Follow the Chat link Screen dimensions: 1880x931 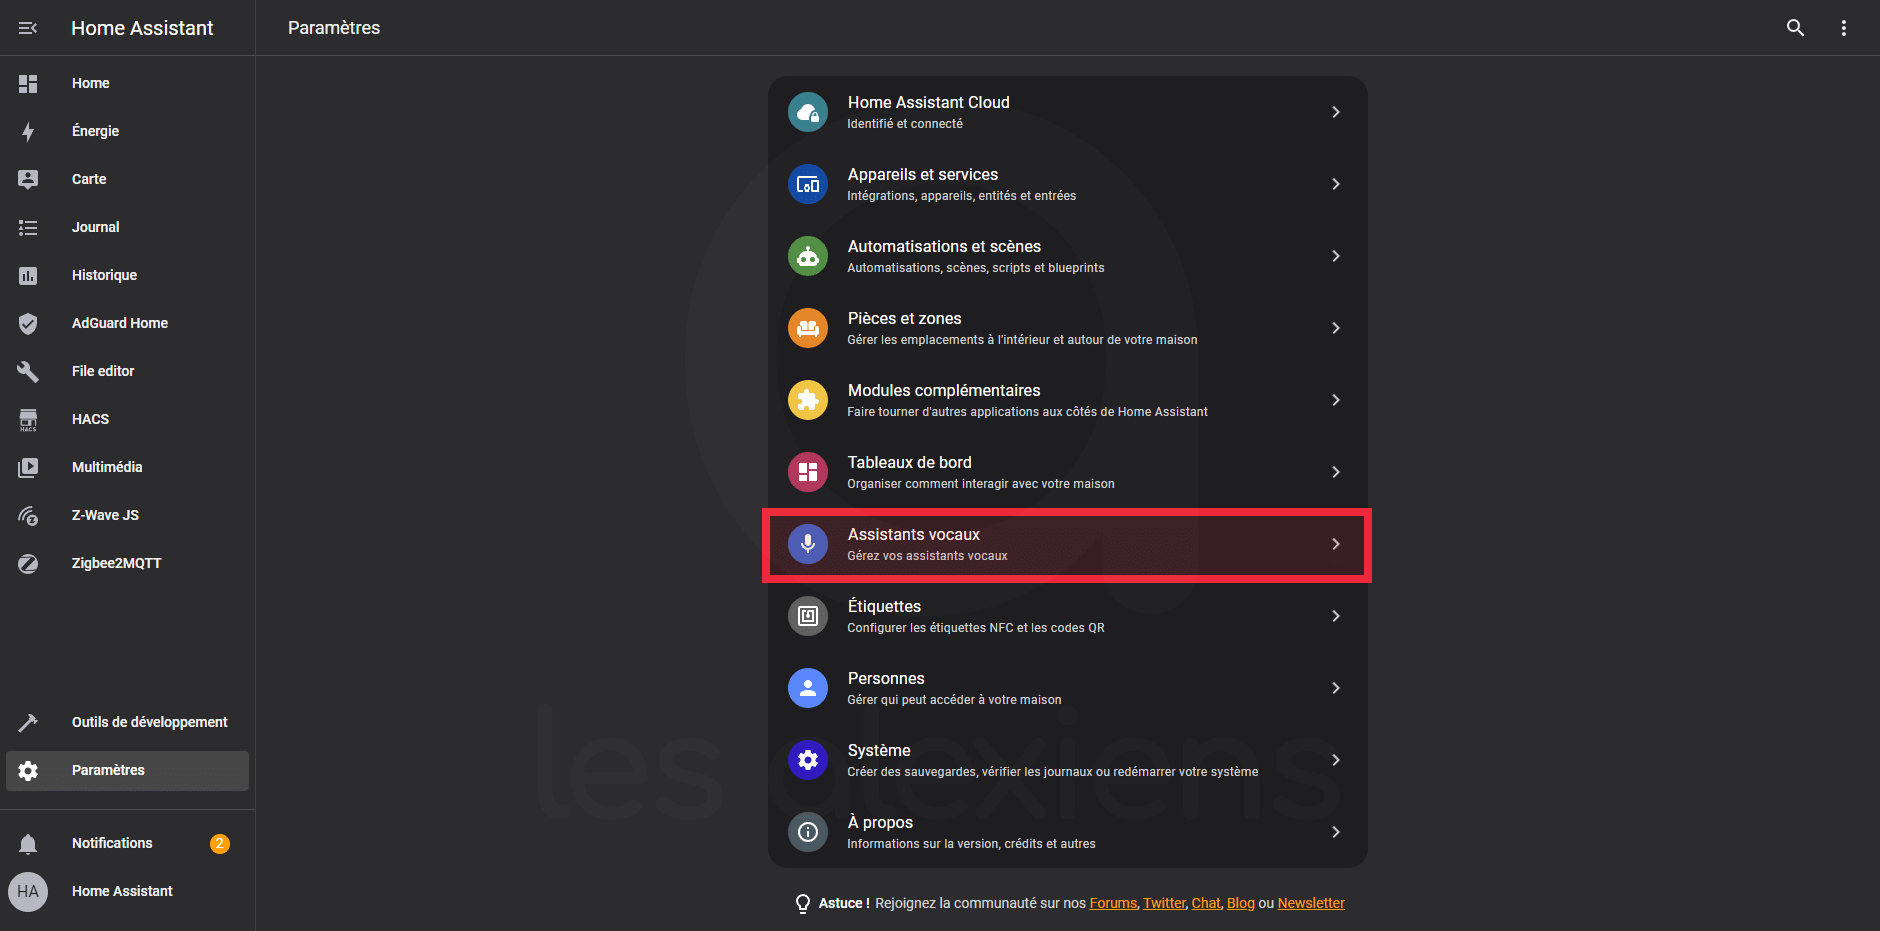tap(1206, 903)
